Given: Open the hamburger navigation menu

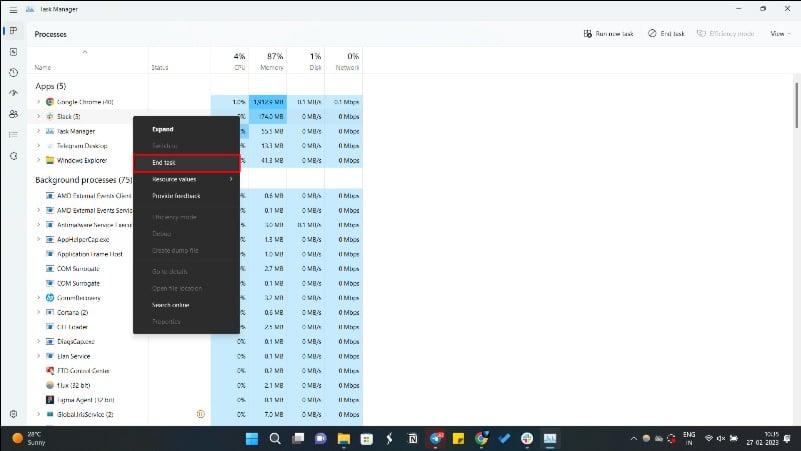Looking at the screenshot, I should [x=13, y=10].
